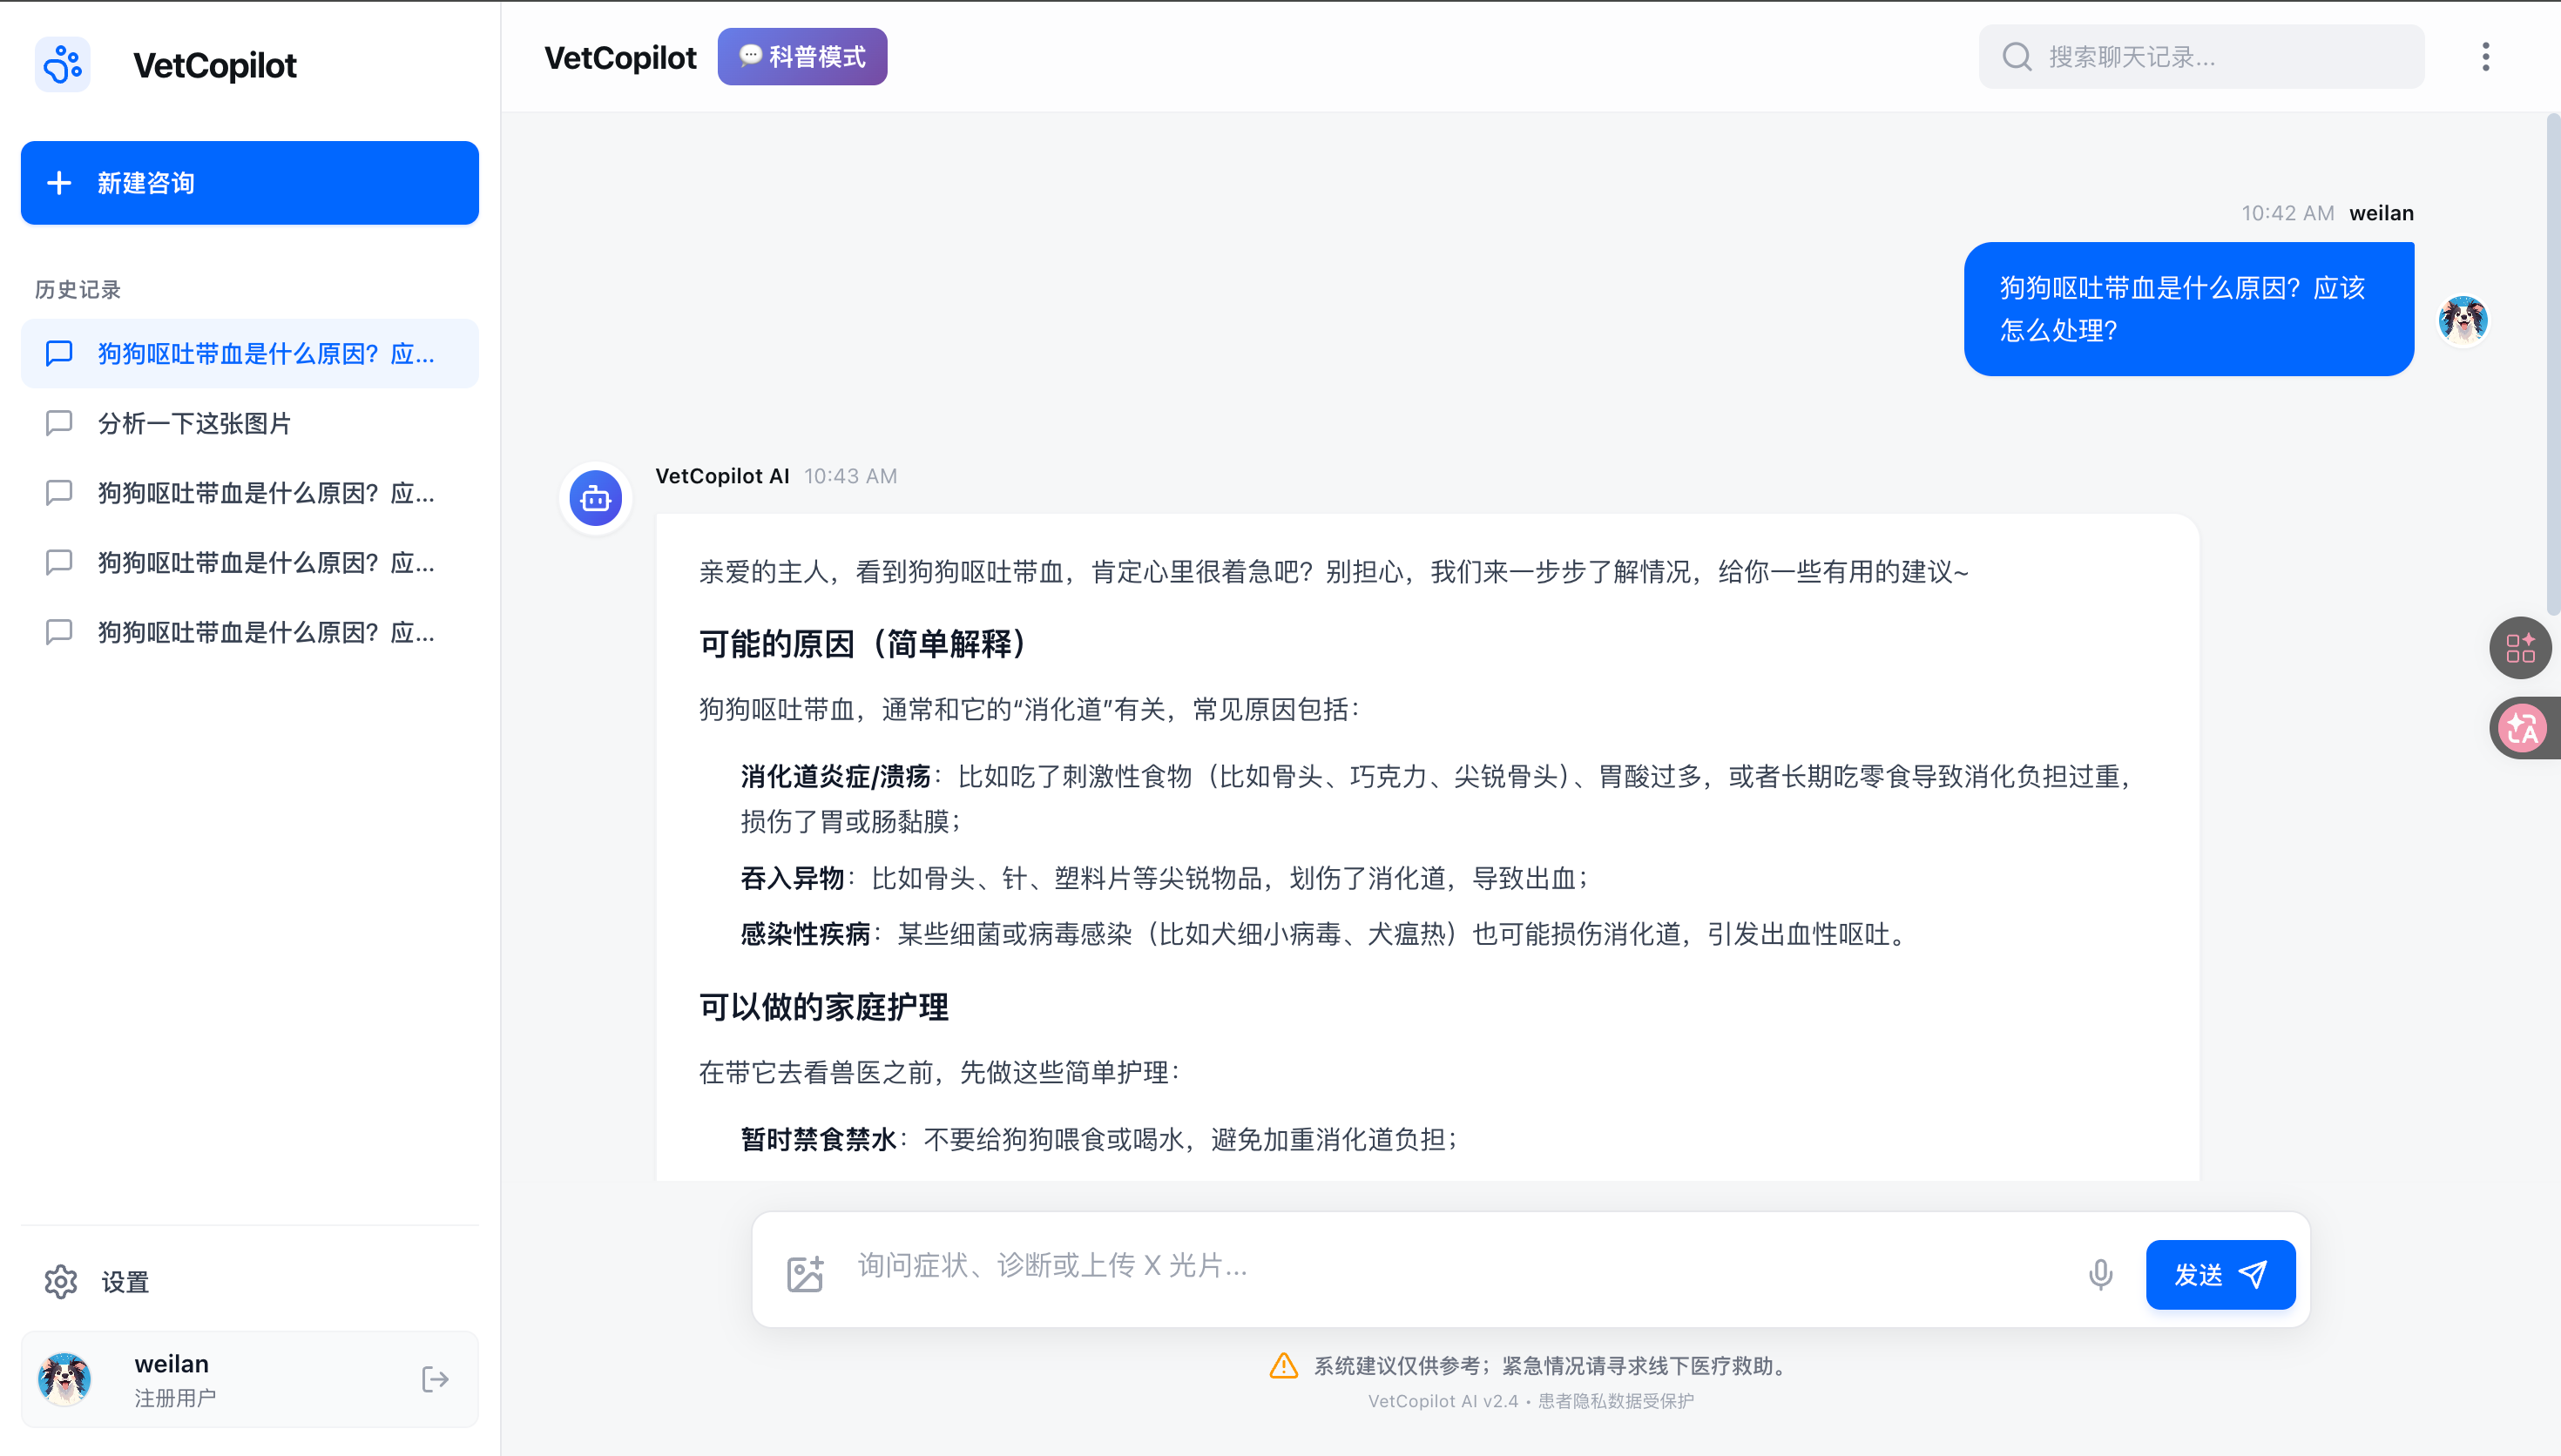Start a new consultation with 新建咨询
Viewport: 2561px width, 1456px height.
[x=249, y=183]
